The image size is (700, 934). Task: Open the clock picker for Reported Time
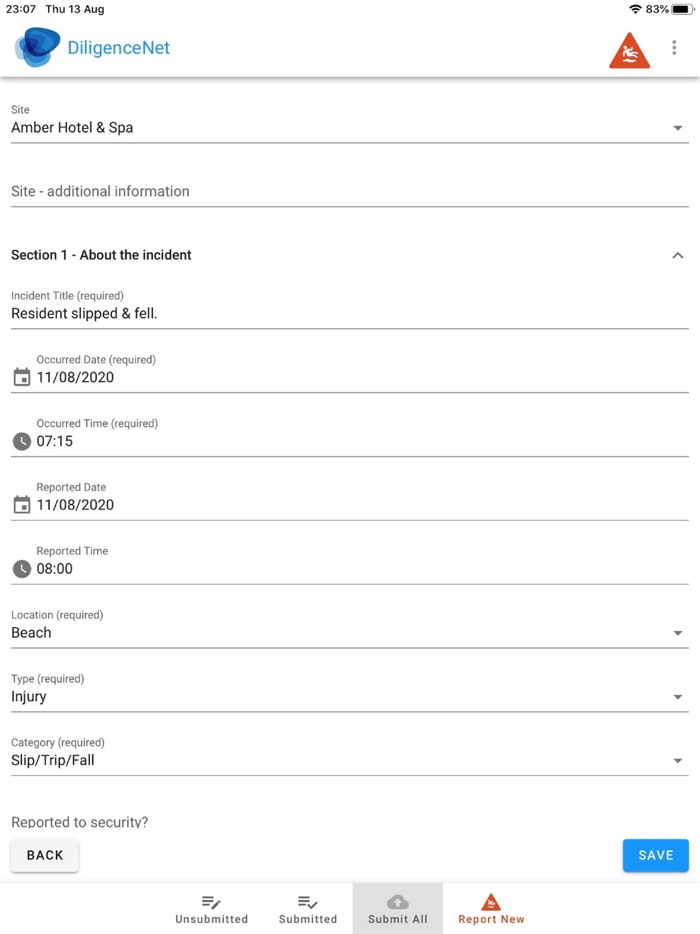coord(21,569)
